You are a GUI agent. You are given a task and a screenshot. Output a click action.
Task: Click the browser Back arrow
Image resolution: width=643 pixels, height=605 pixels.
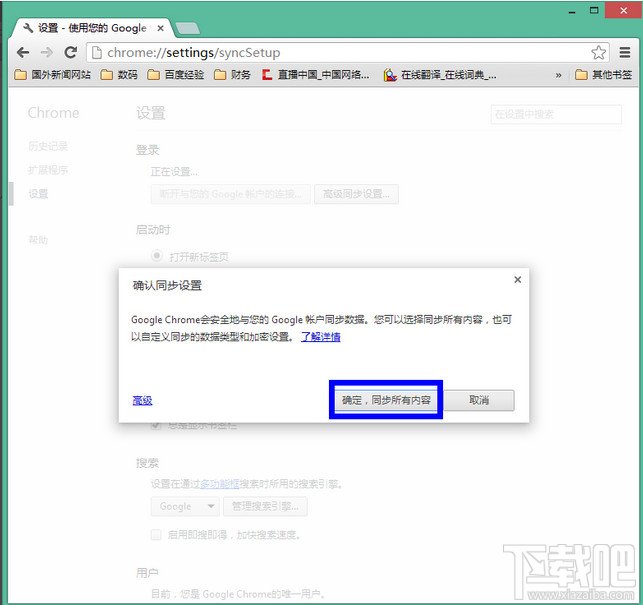pos(23,53)
